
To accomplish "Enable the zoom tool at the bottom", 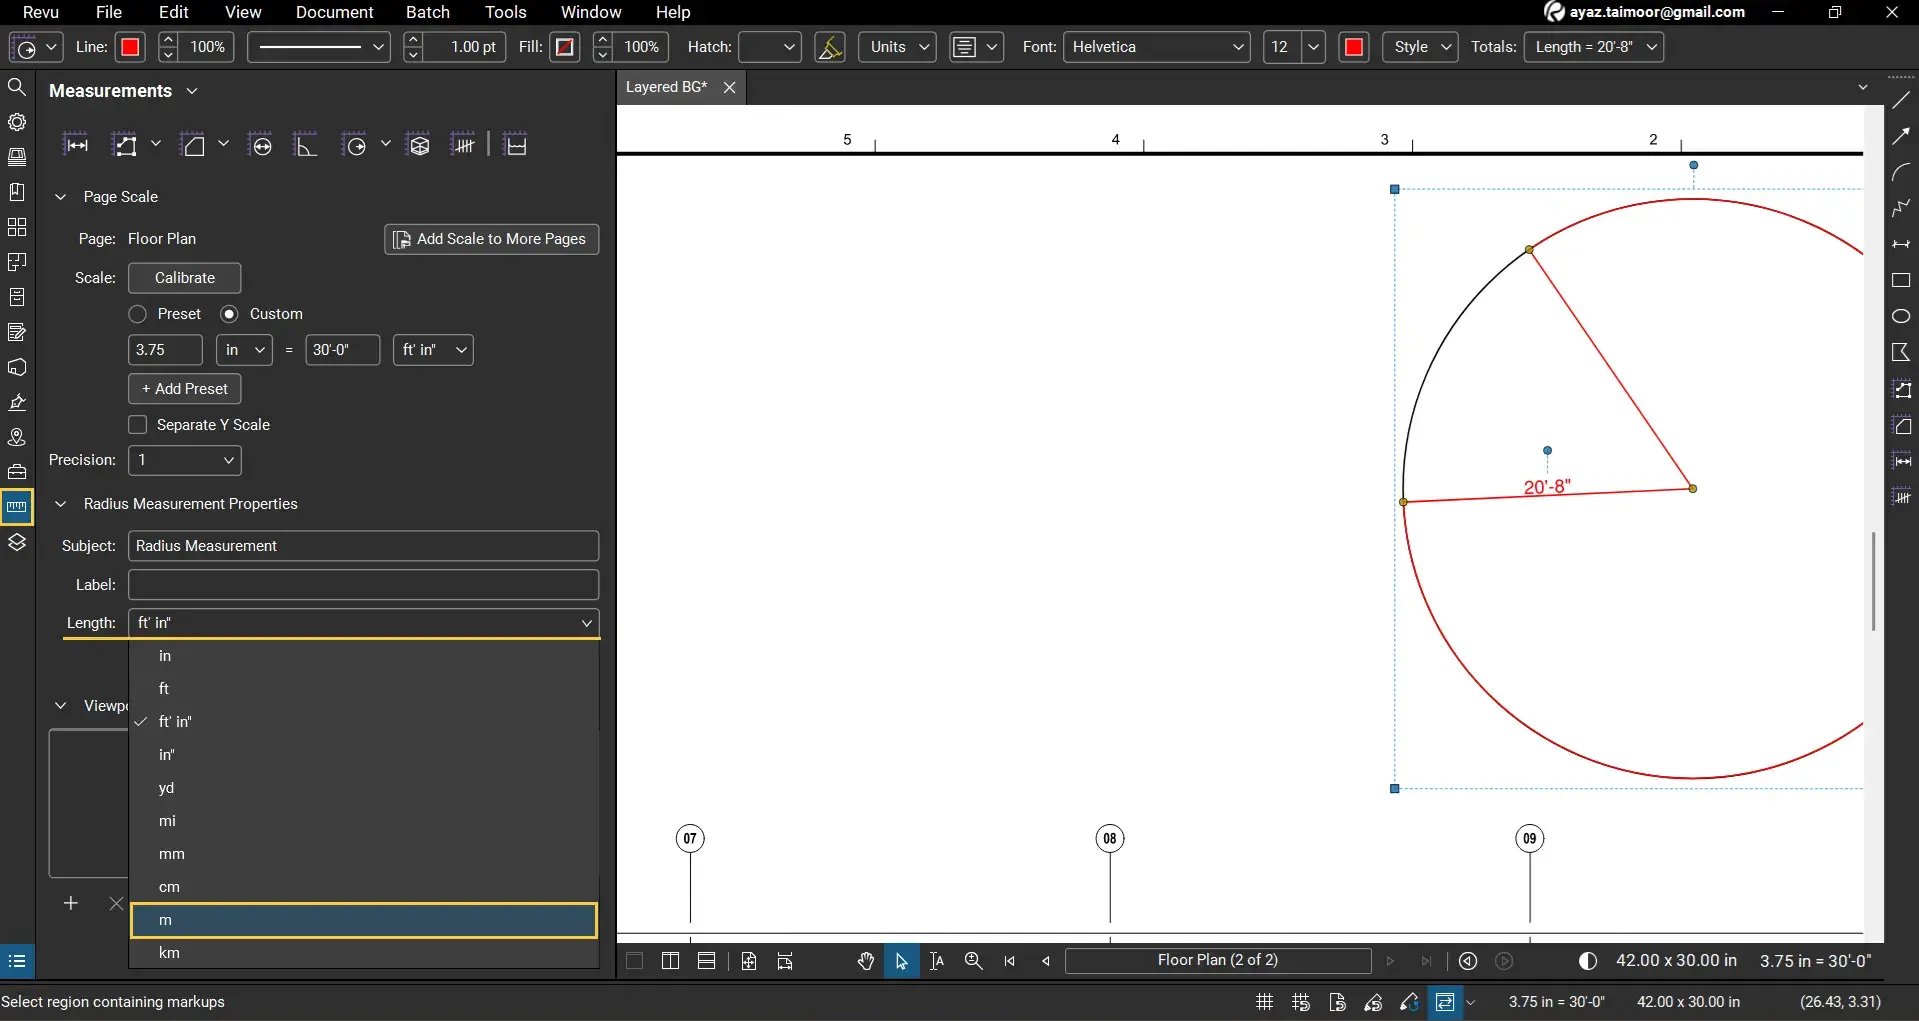I will (973, 961).
